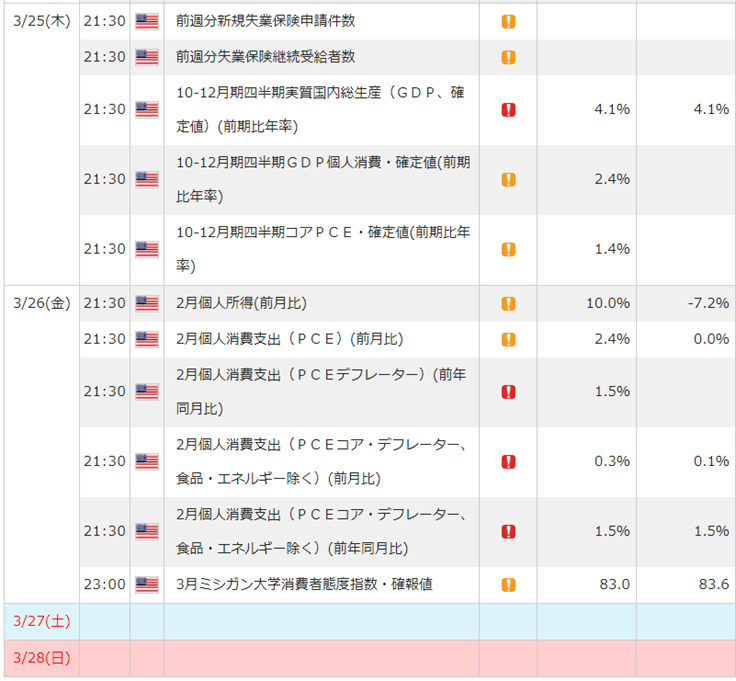Click orange importance icon for ミシガン大学消費者態度指数
The height and width of the screenshot is (681, 736).
pyautogui.click(x=508, y=585)
